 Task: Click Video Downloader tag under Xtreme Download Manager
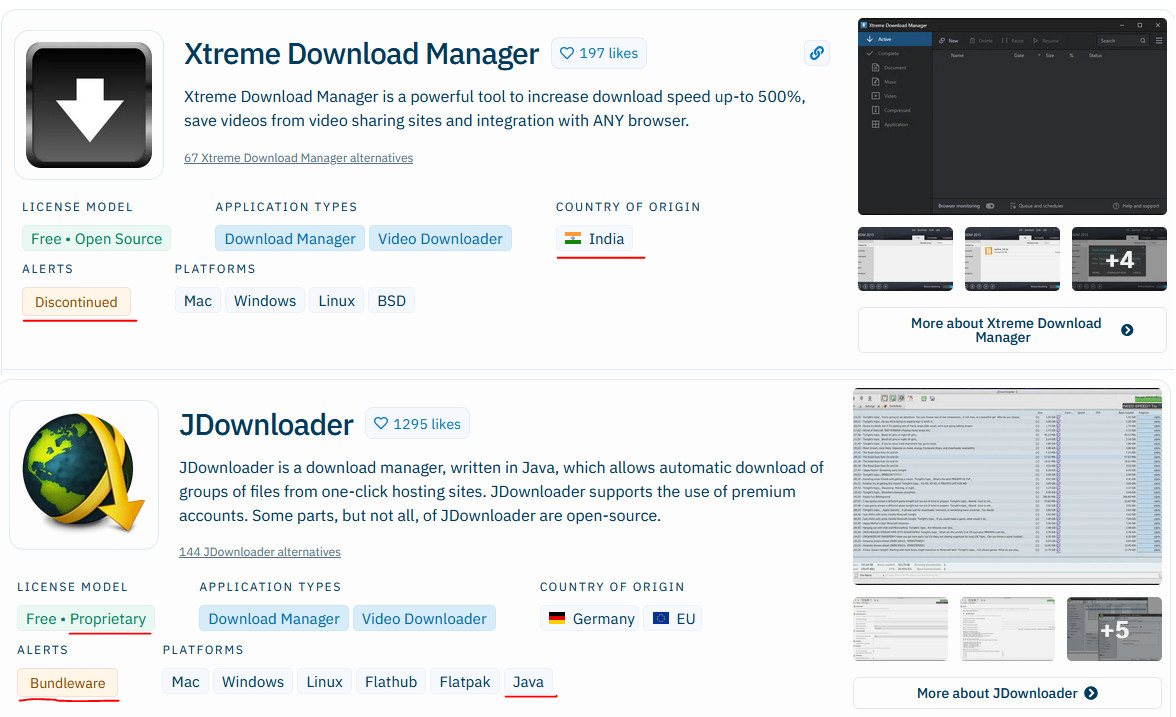(440, 238)
